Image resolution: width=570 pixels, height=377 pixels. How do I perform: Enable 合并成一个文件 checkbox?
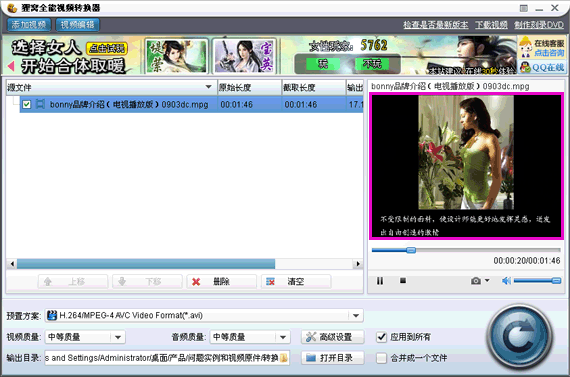381,358
